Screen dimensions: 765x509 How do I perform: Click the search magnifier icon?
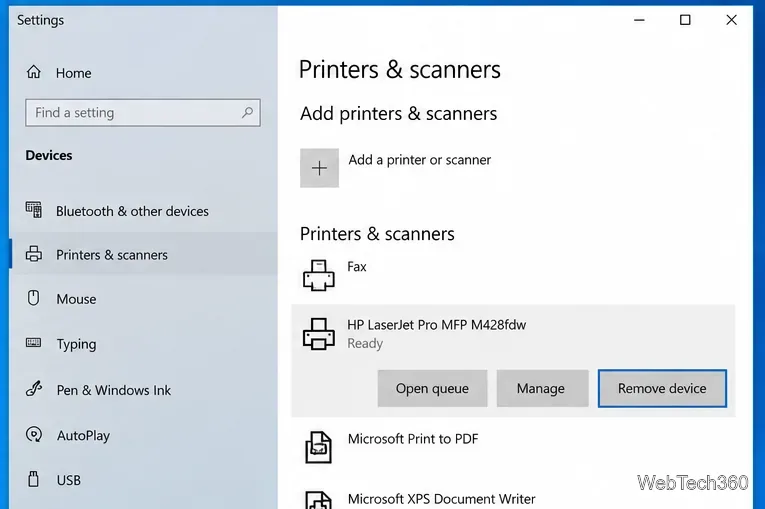247,113
